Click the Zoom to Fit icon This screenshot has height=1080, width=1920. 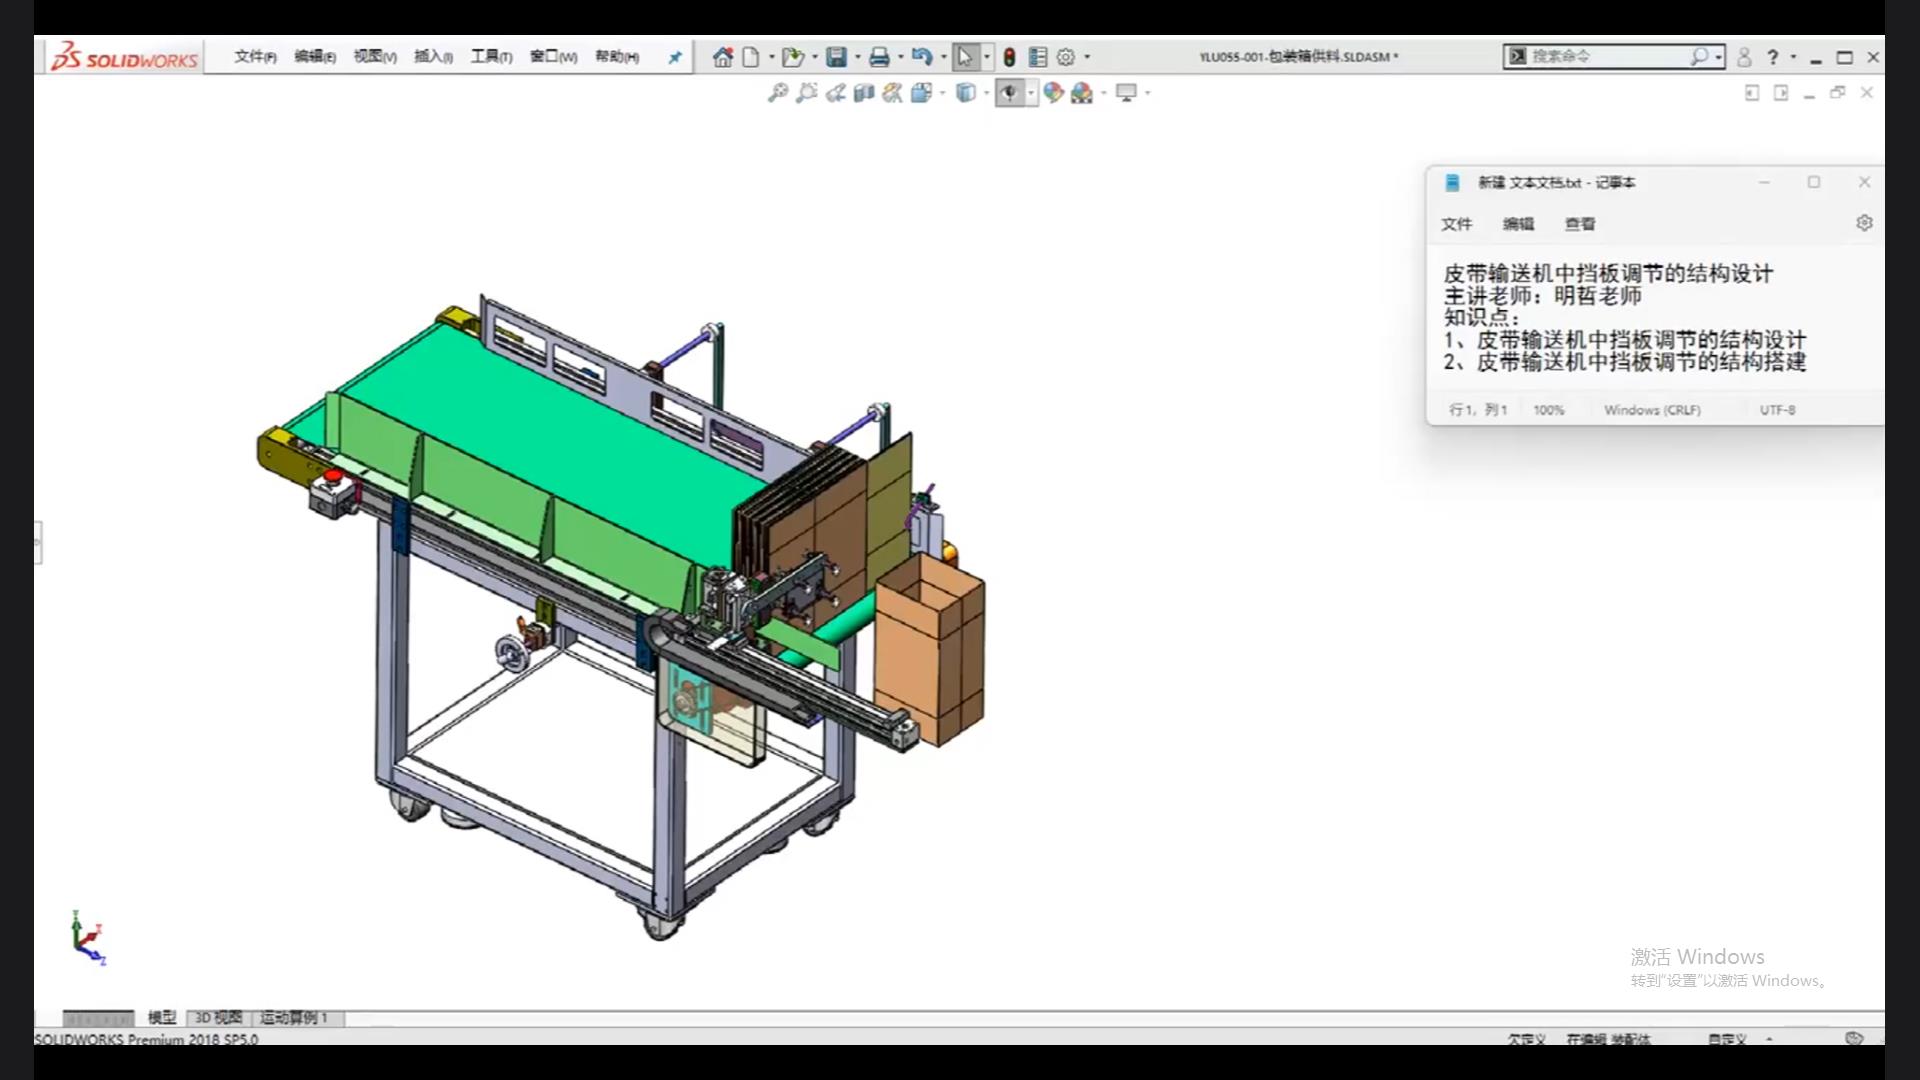[x=777, y=93]
